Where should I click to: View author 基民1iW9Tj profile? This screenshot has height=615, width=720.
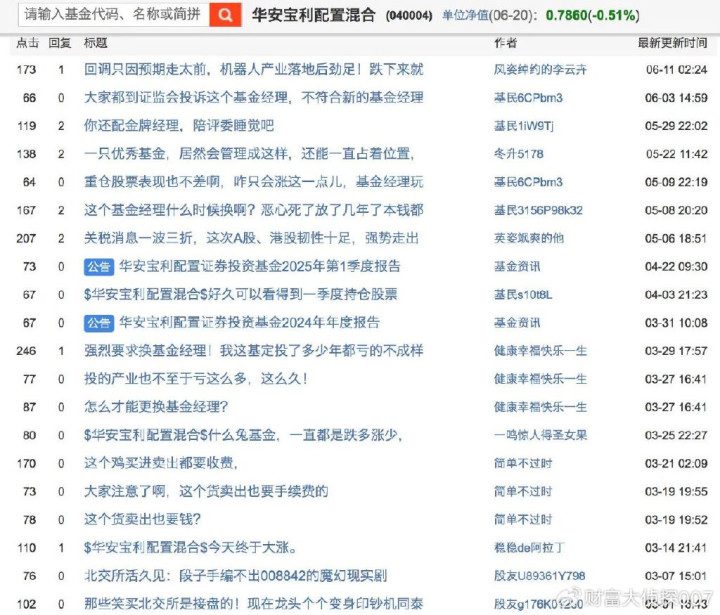point(524,125)
